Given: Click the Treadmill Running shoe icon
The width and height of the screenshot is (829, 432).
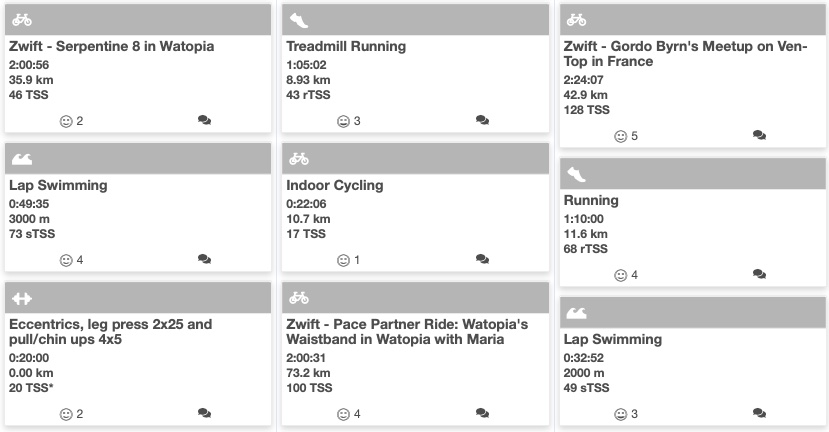Looking at the screenshot, I should 299,20.
